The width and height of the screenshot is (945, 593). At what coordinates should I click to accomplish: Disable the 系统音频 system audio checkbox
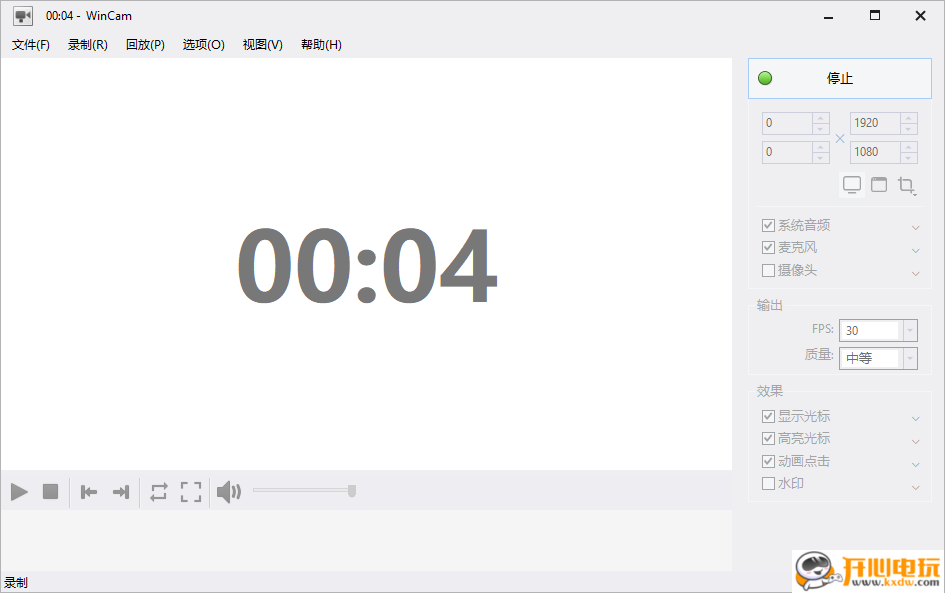[x=768, y=224]
